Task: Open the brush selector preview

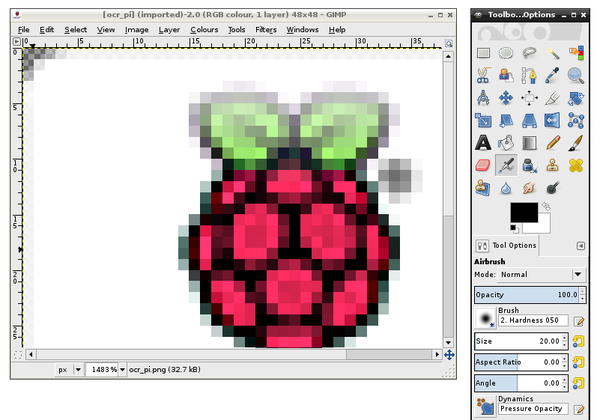Action: point(485,318)
